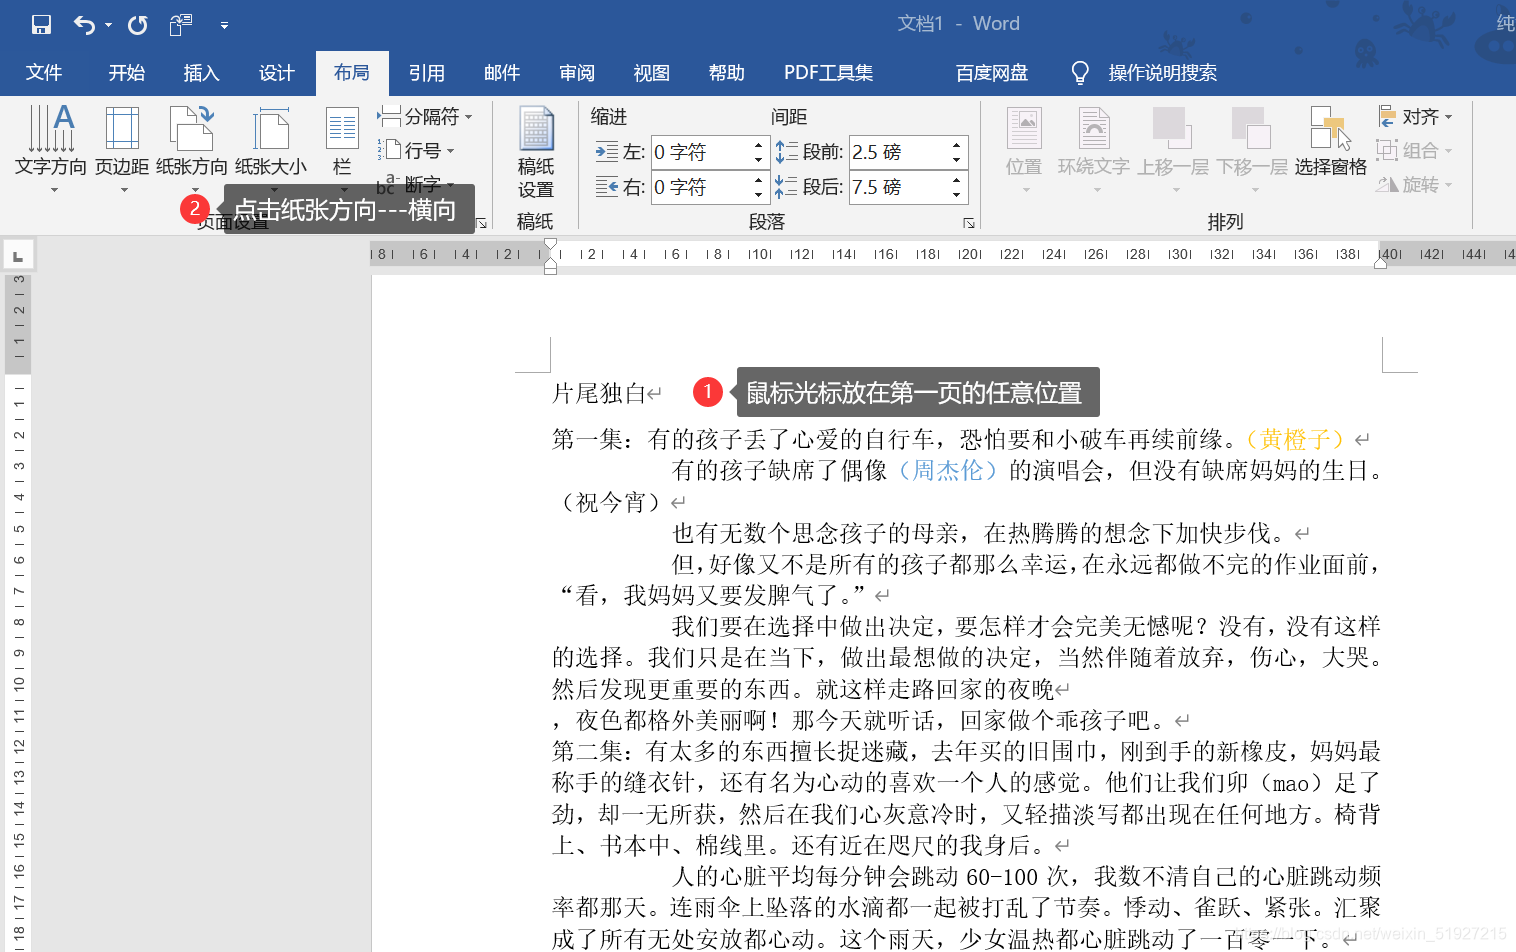Click the 文字方向 text direction icon

pos(50,129)
